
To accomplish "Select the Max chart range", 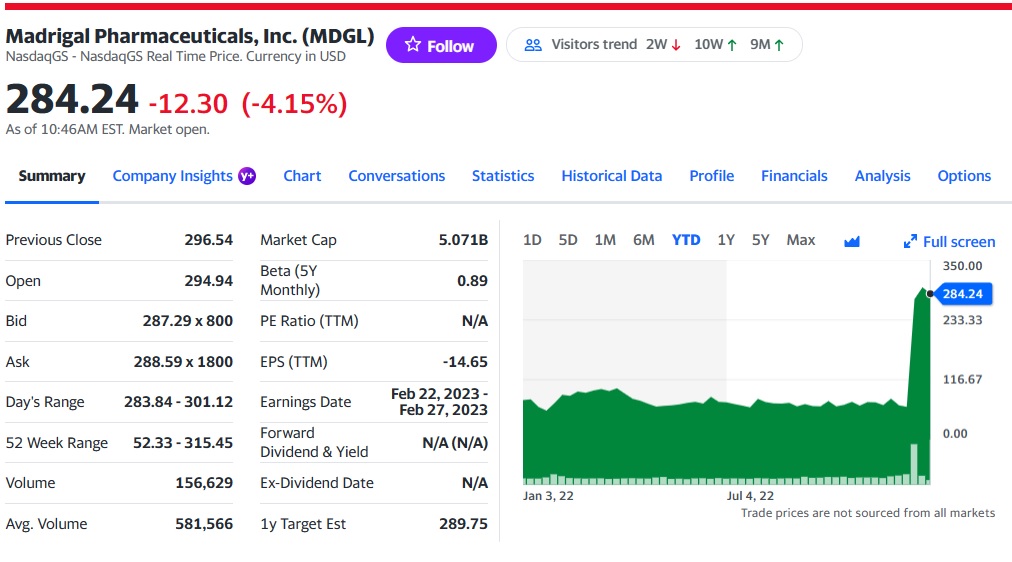I will coord(801,240).
